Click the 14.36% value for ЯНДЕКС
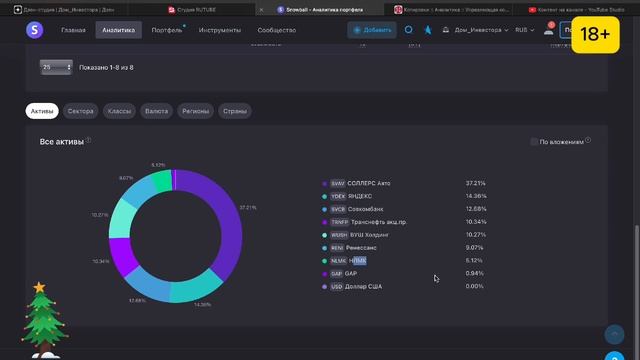The image size is (640, 360). 476,196
